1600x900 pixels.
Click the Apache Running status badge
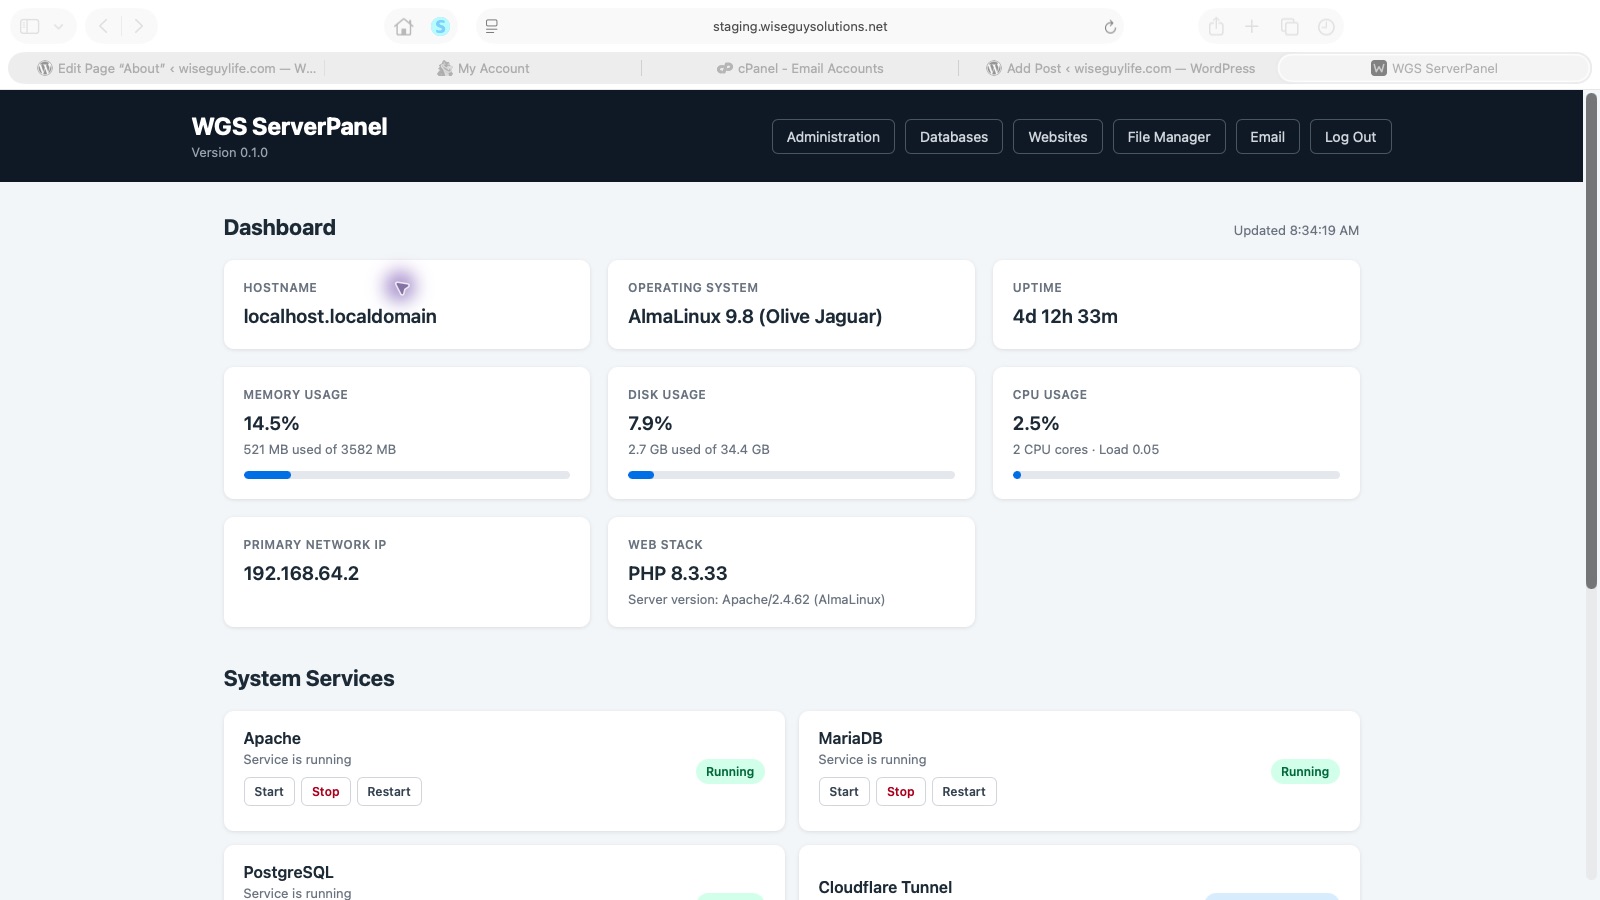coord(730,771)
